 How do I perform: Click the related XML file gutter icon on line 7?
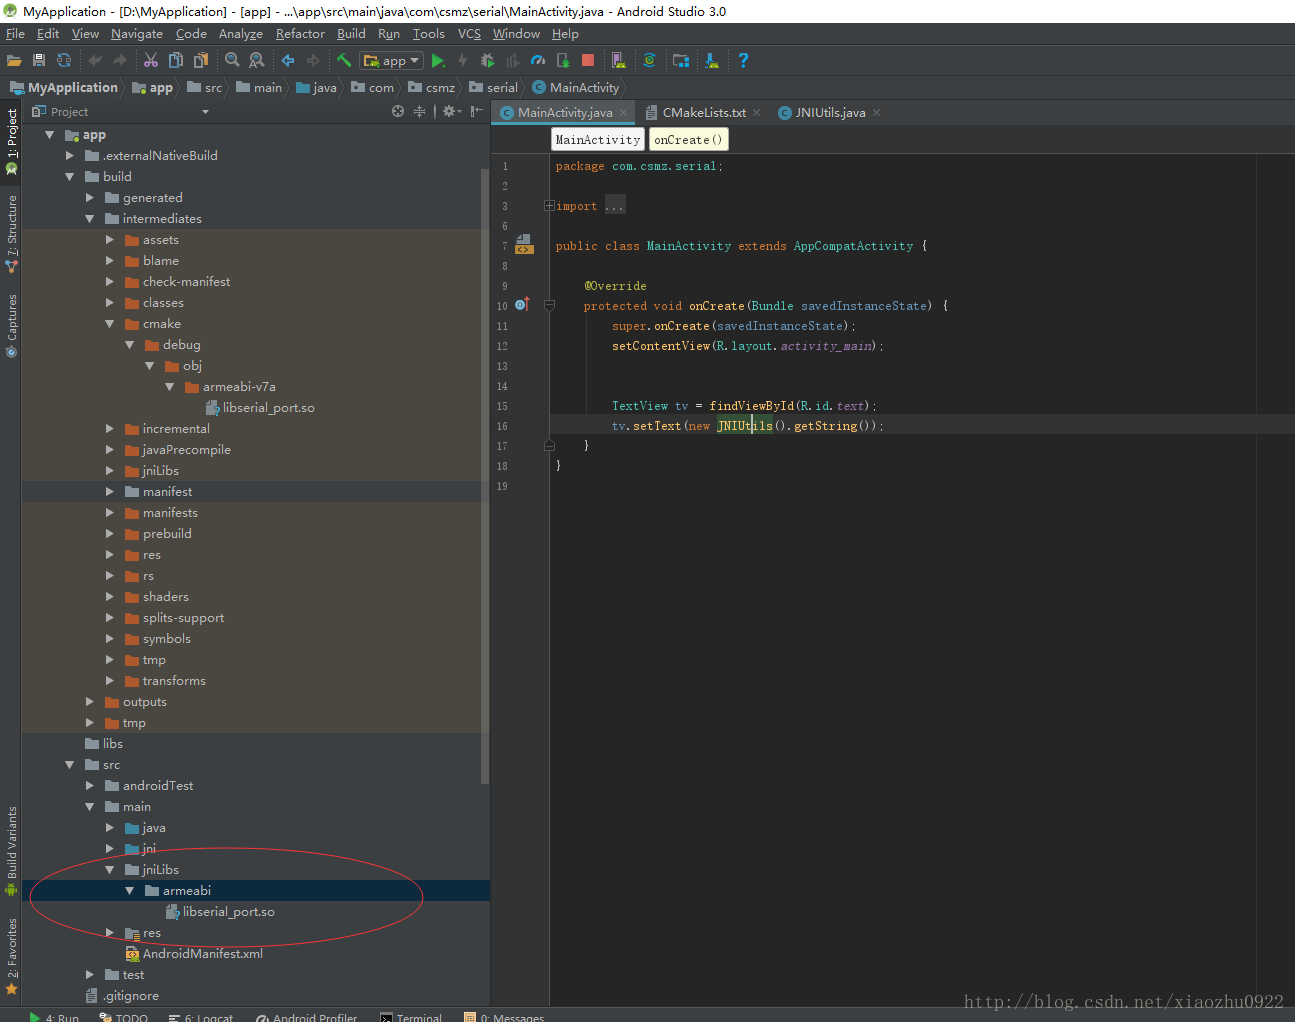524,244
